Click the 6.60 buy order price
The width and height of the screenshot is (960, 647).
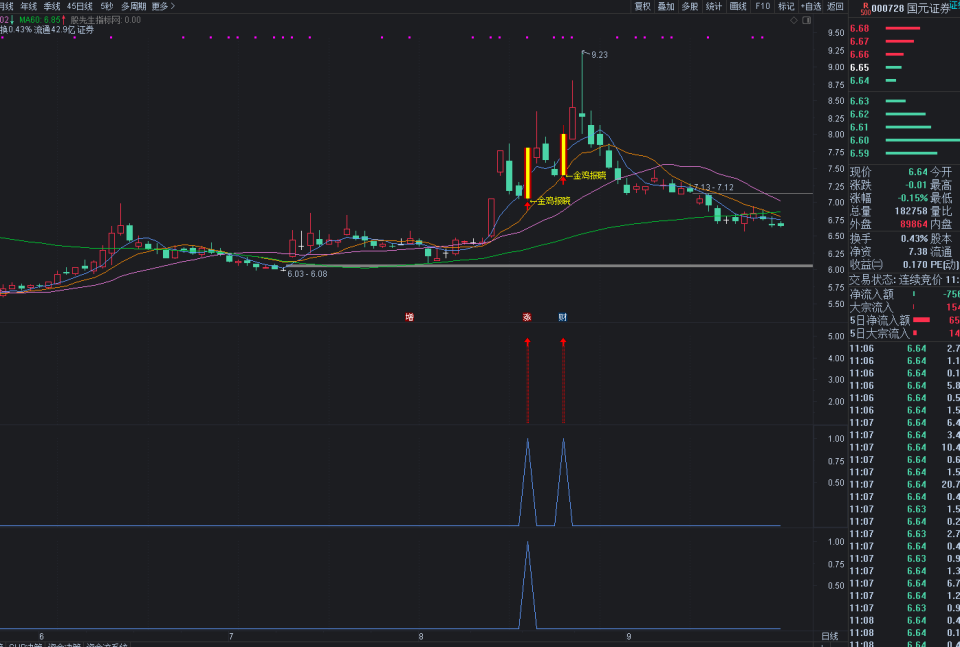(x=860, y=140)
